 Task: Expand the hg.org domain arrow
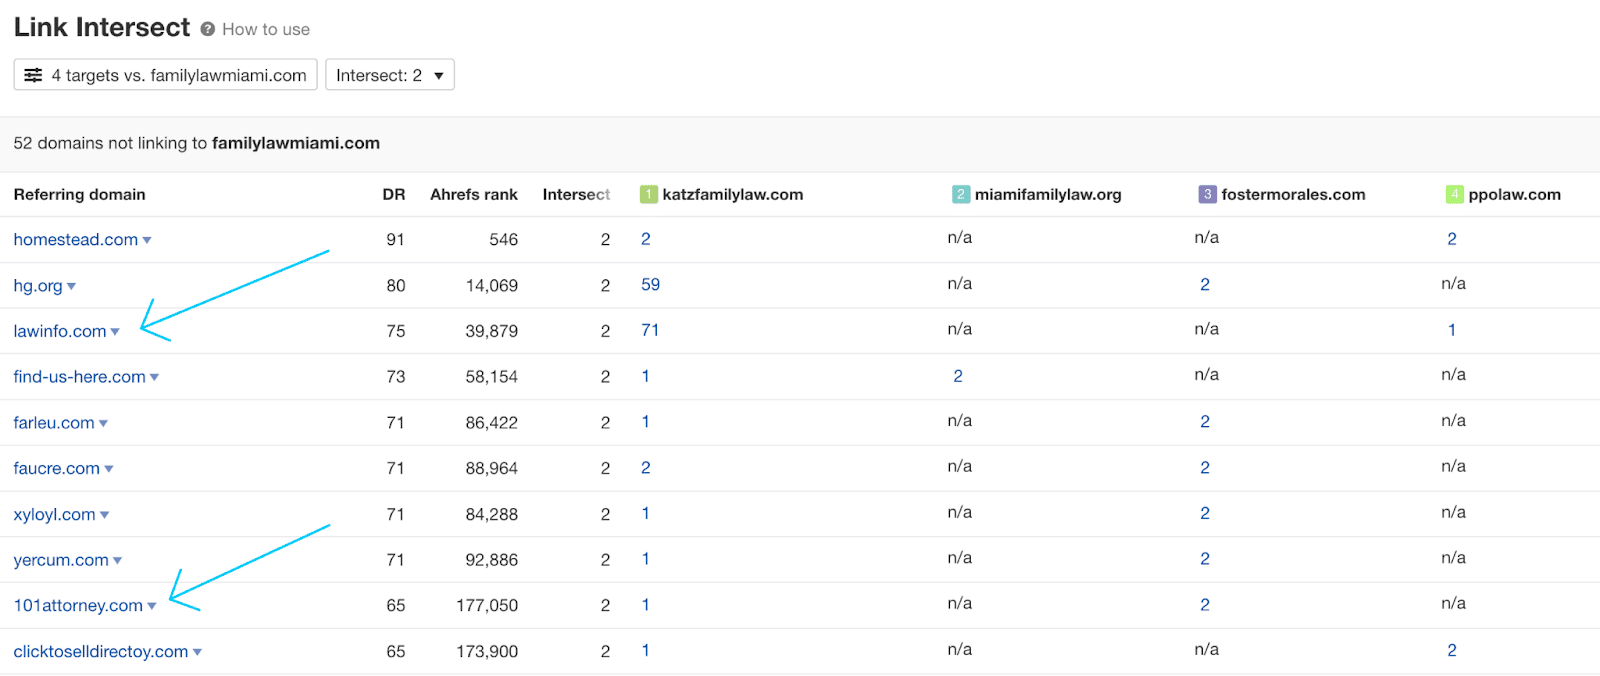tap(71, 286)
